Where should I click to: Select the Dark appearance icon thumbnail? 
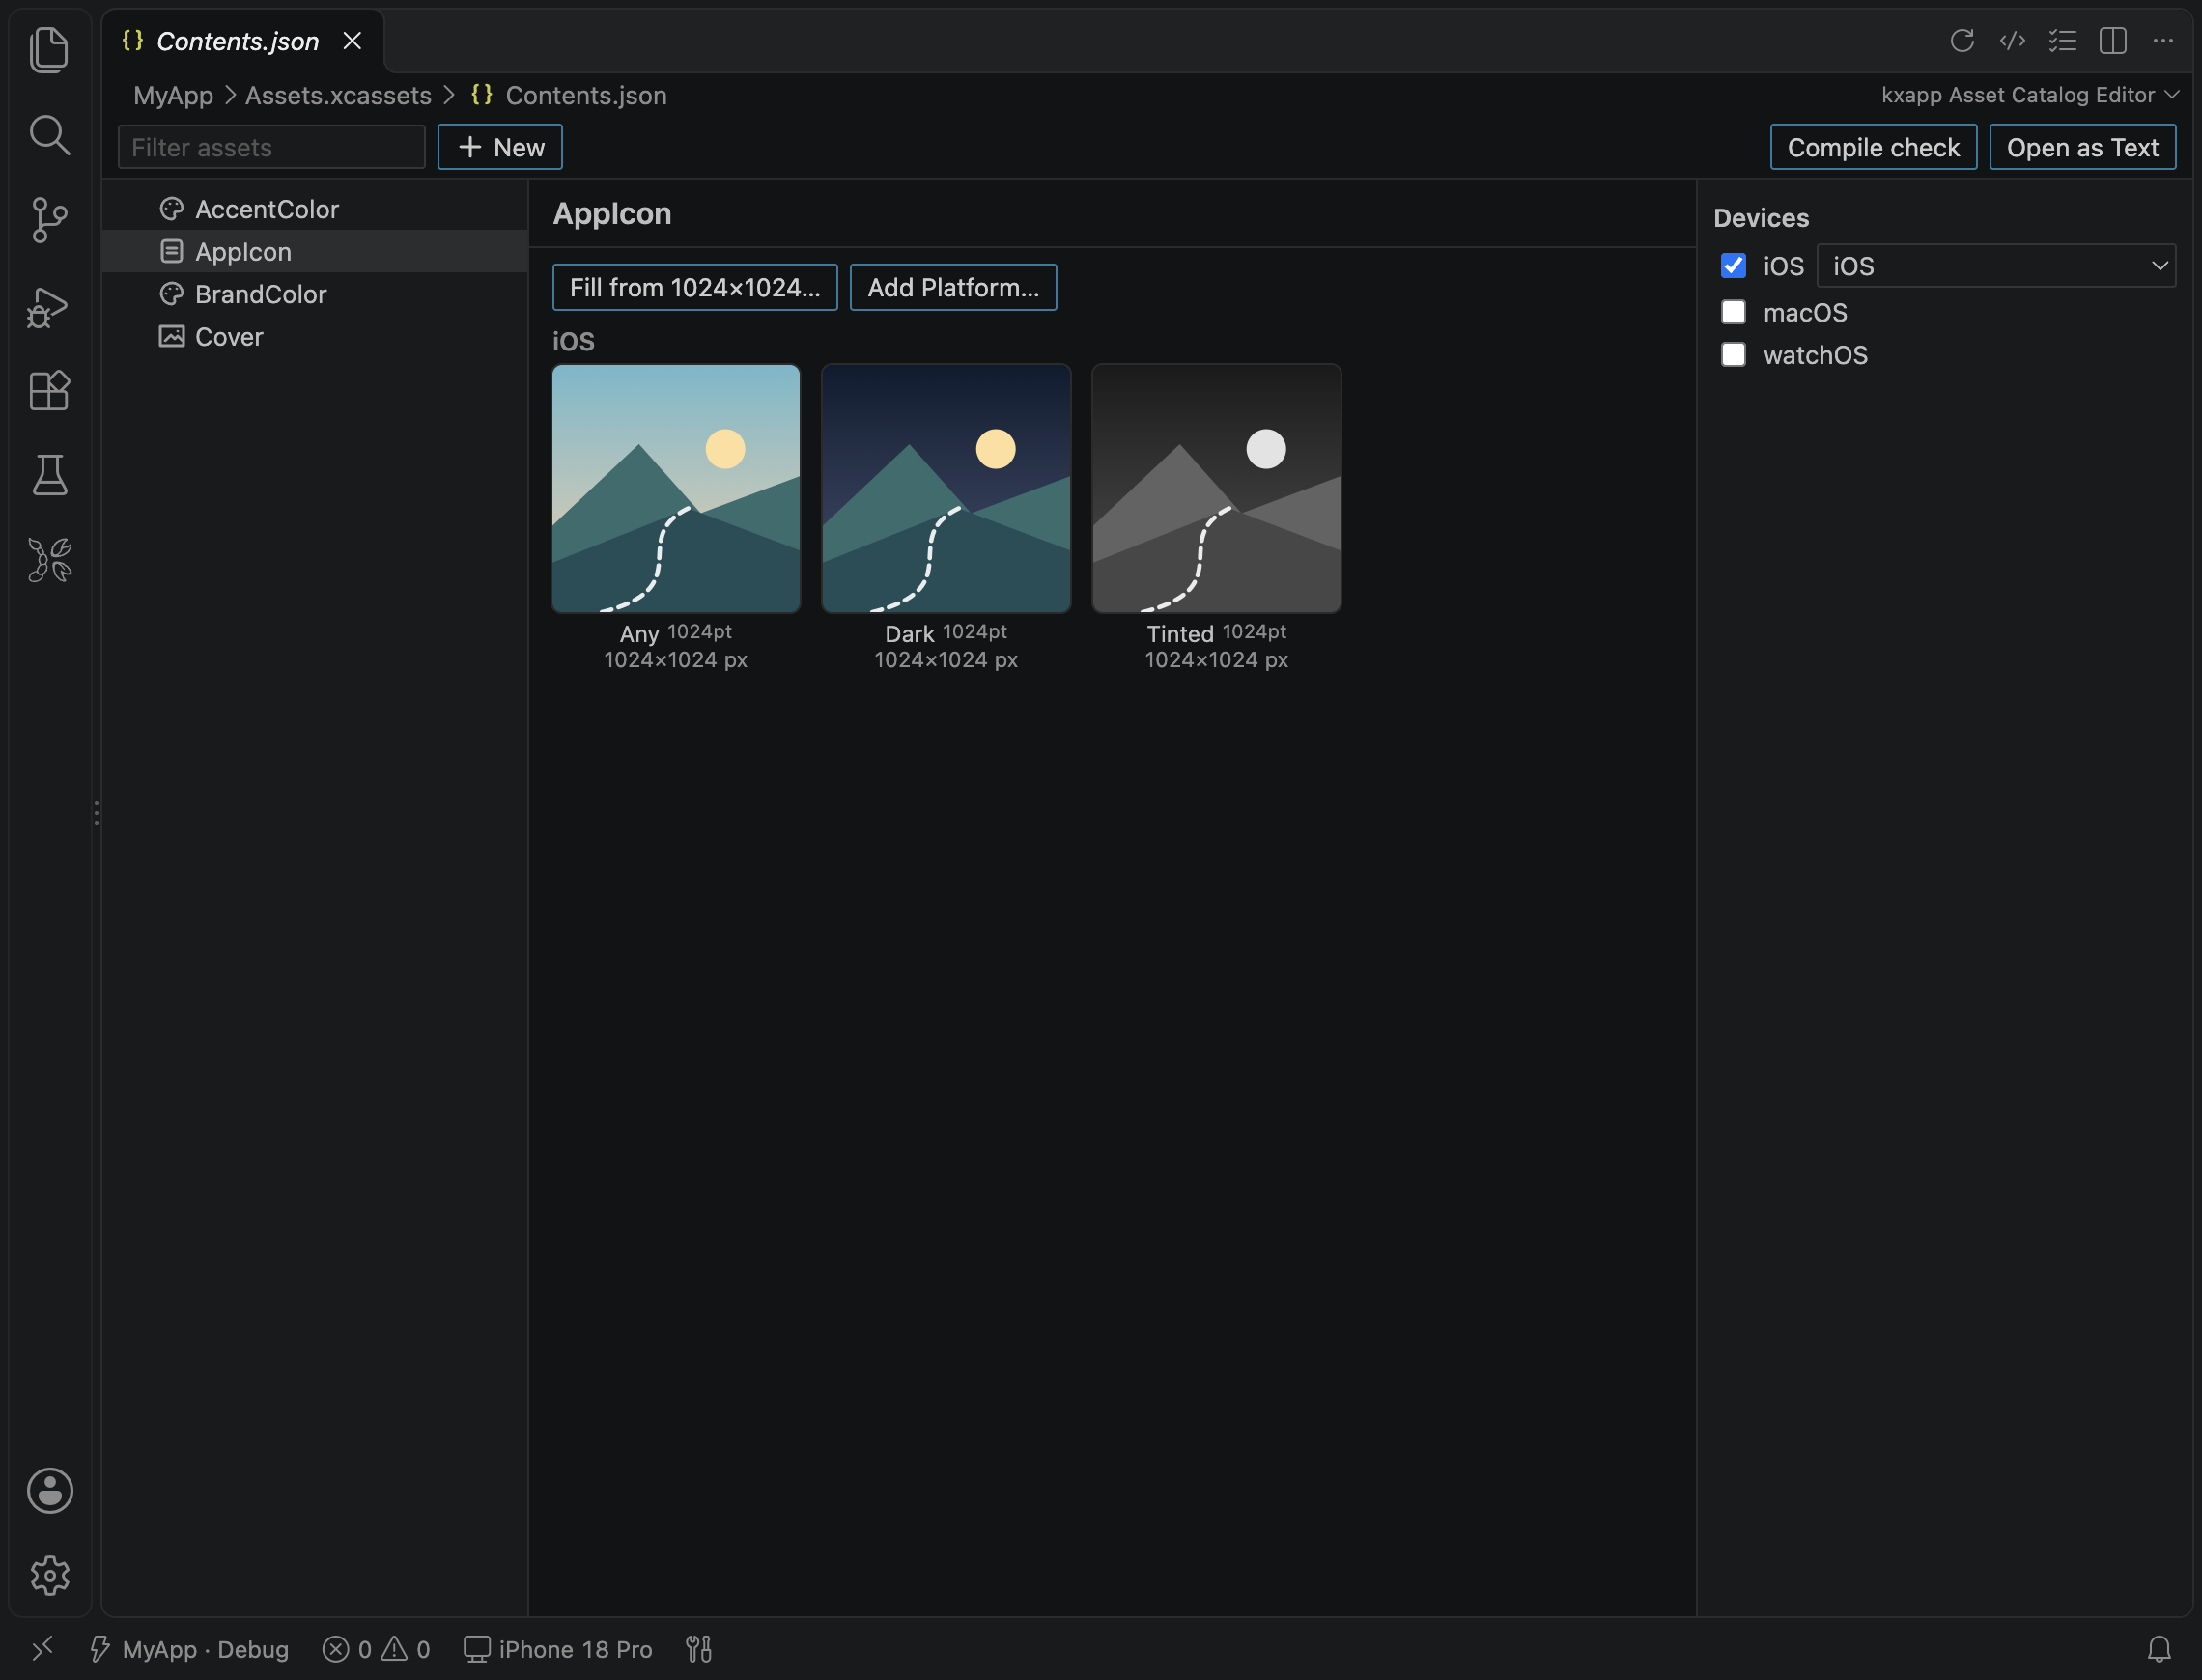(x=946, y=488)
